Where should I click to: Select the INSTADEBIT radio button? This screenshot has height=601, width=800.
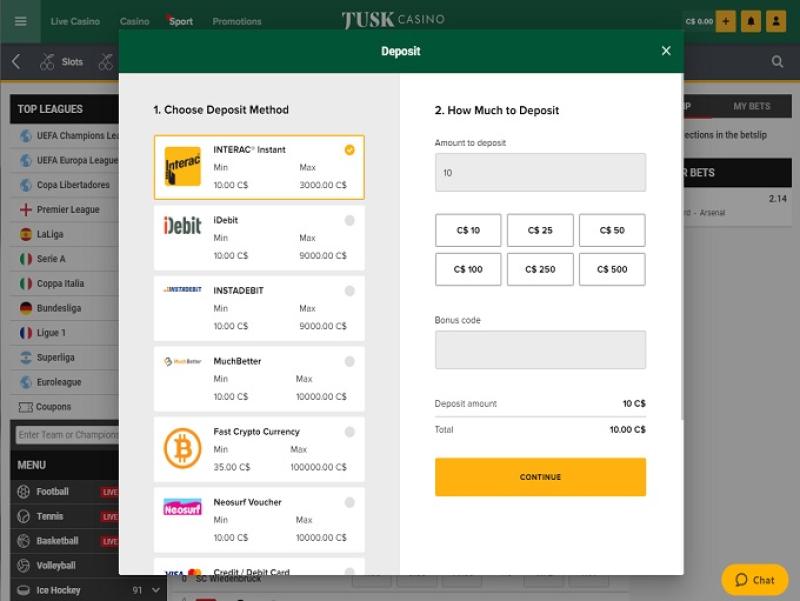click(x=349, y=291)
